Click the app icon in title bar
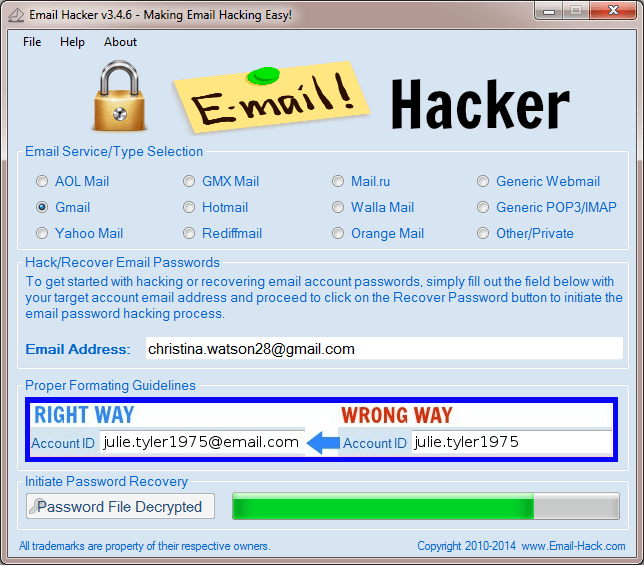This screenshot has height=565, width=644. coord(16,15)
